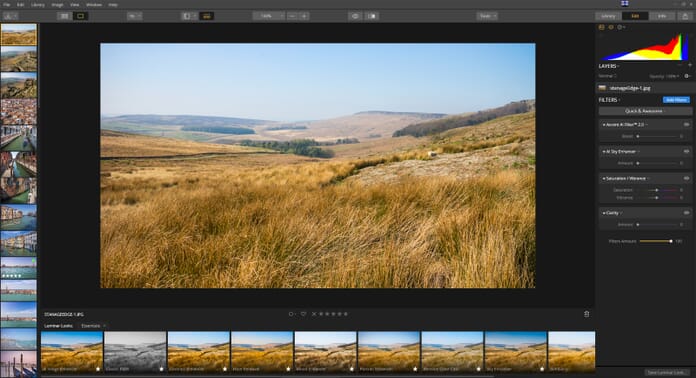Adjust the Filters Amount slider
This screenshot has height=378, width=696.
point(656,241)
